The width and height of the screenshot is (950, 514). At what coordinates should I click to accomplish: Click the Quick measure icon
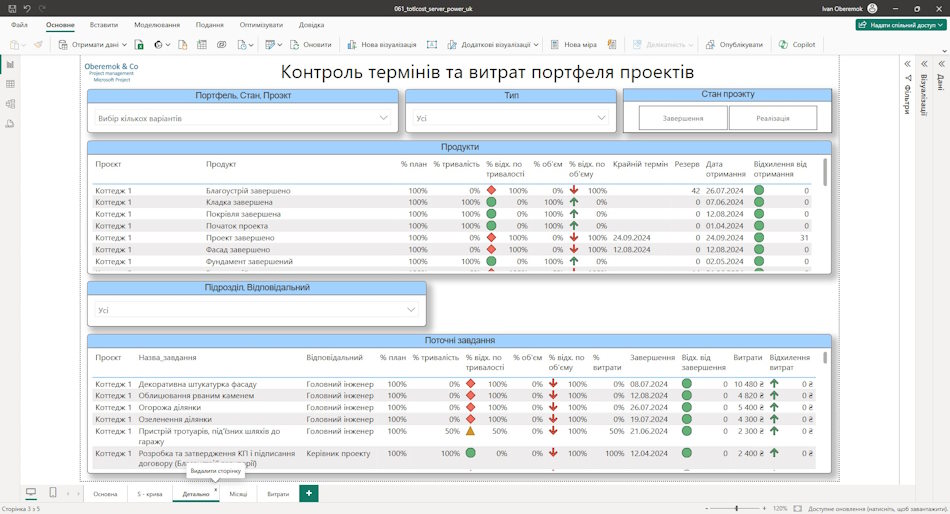pyautogui.click(x=612, y=44)
